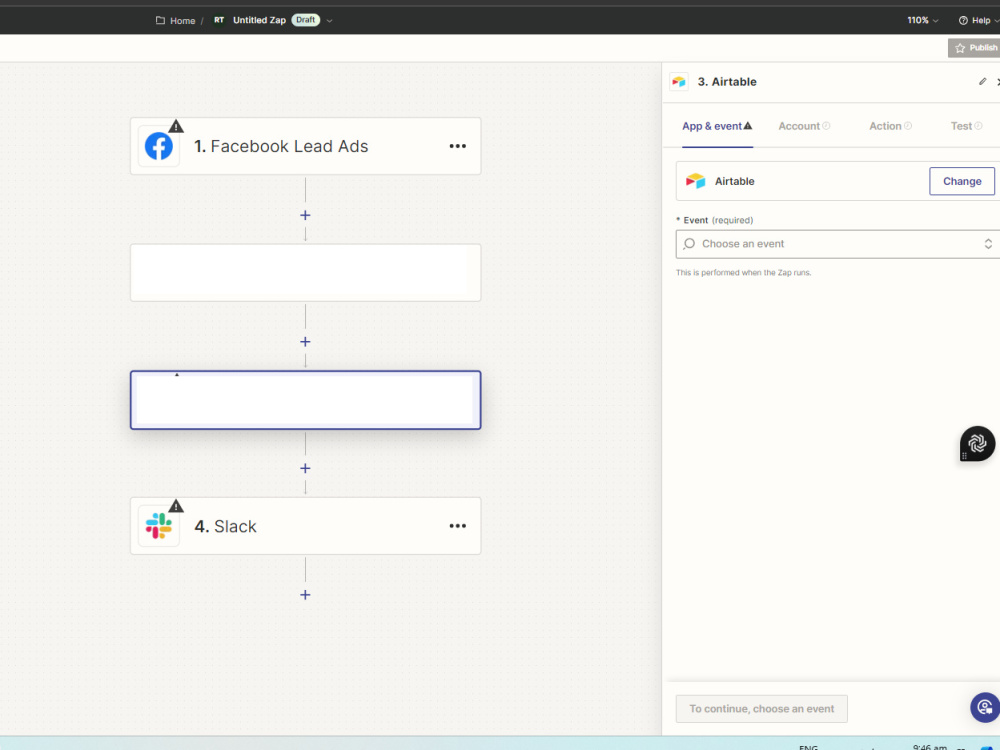Click the ENG language indicator in taskbar

coord(808,747)
